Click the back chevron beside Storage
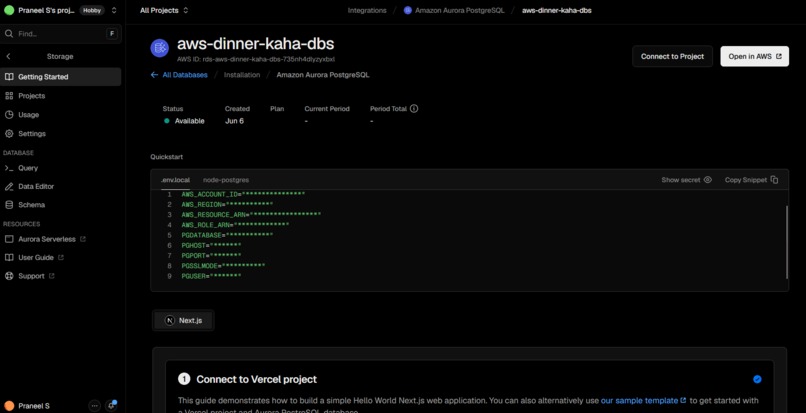Viewport: 806px width, 413px height. click(8, 57)
